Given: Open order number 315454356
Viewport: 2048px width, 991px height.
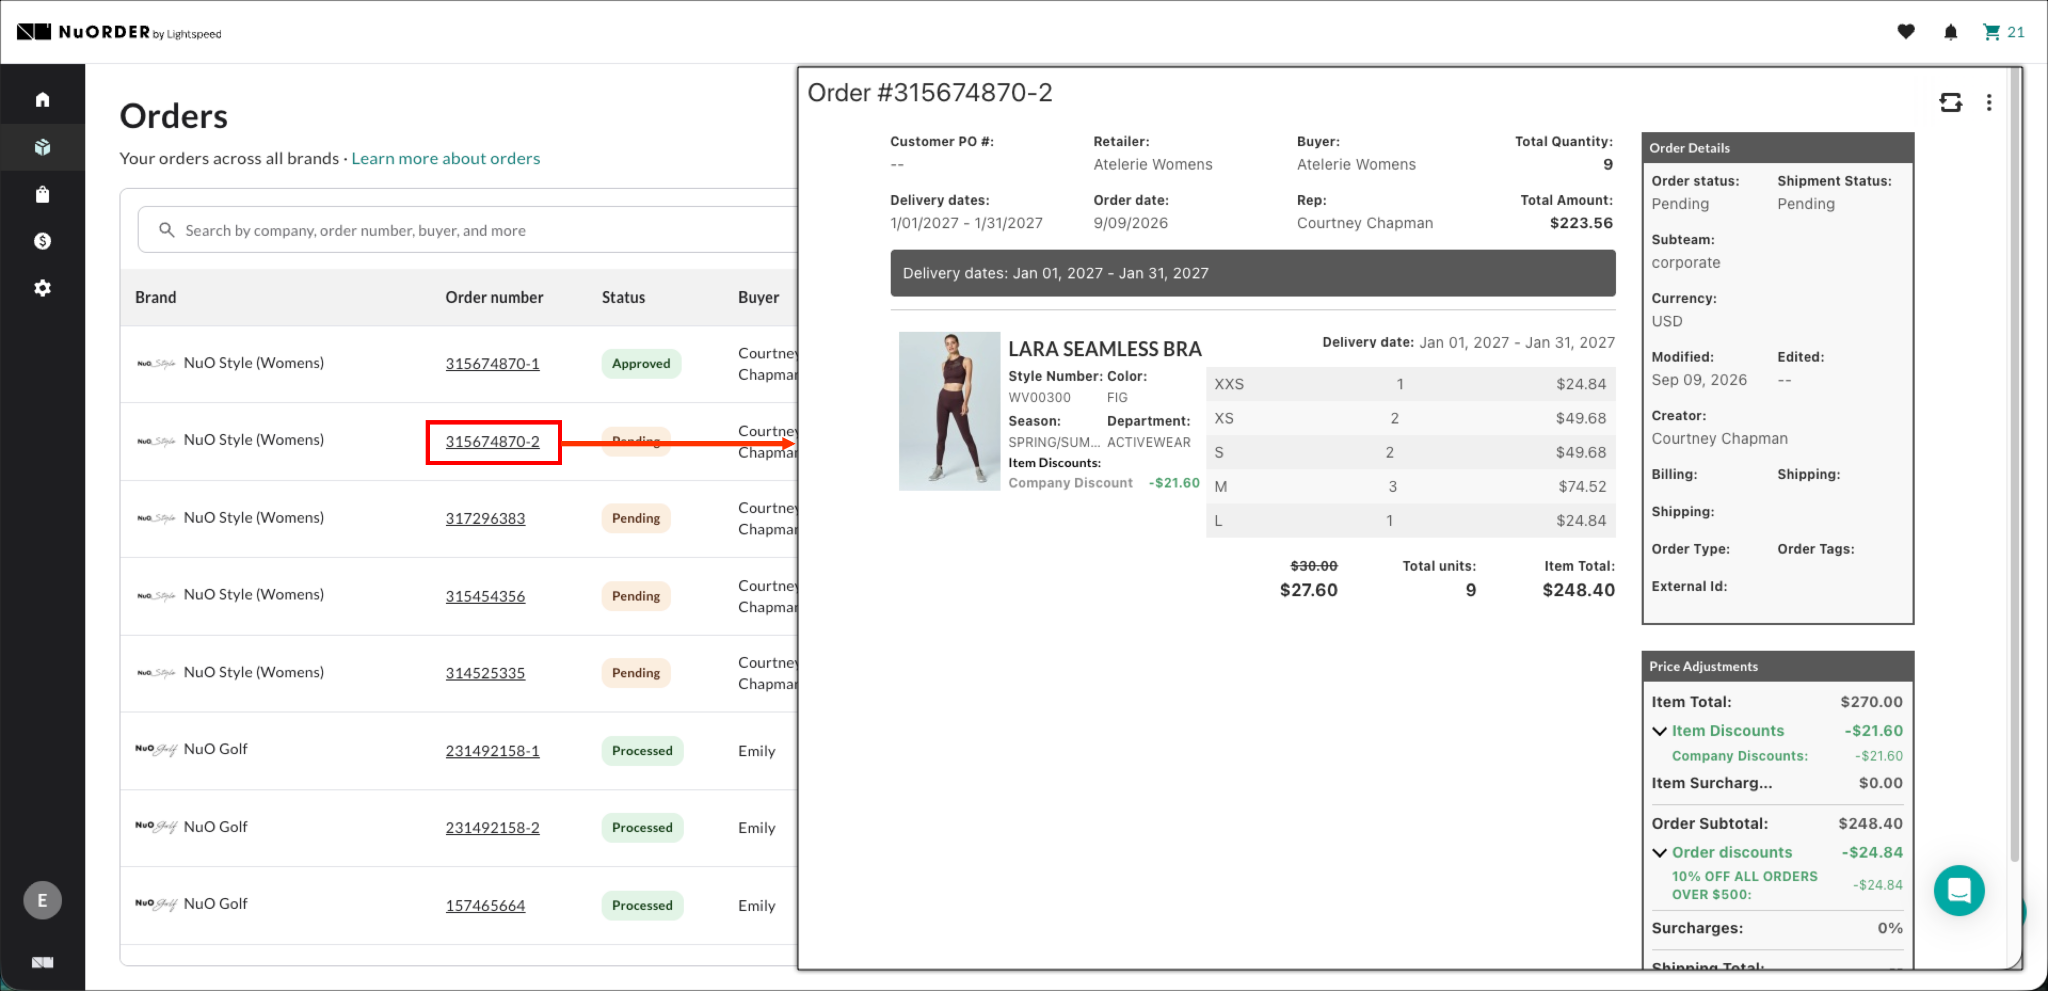Looking at the screenshot, I should coord(485,596).
